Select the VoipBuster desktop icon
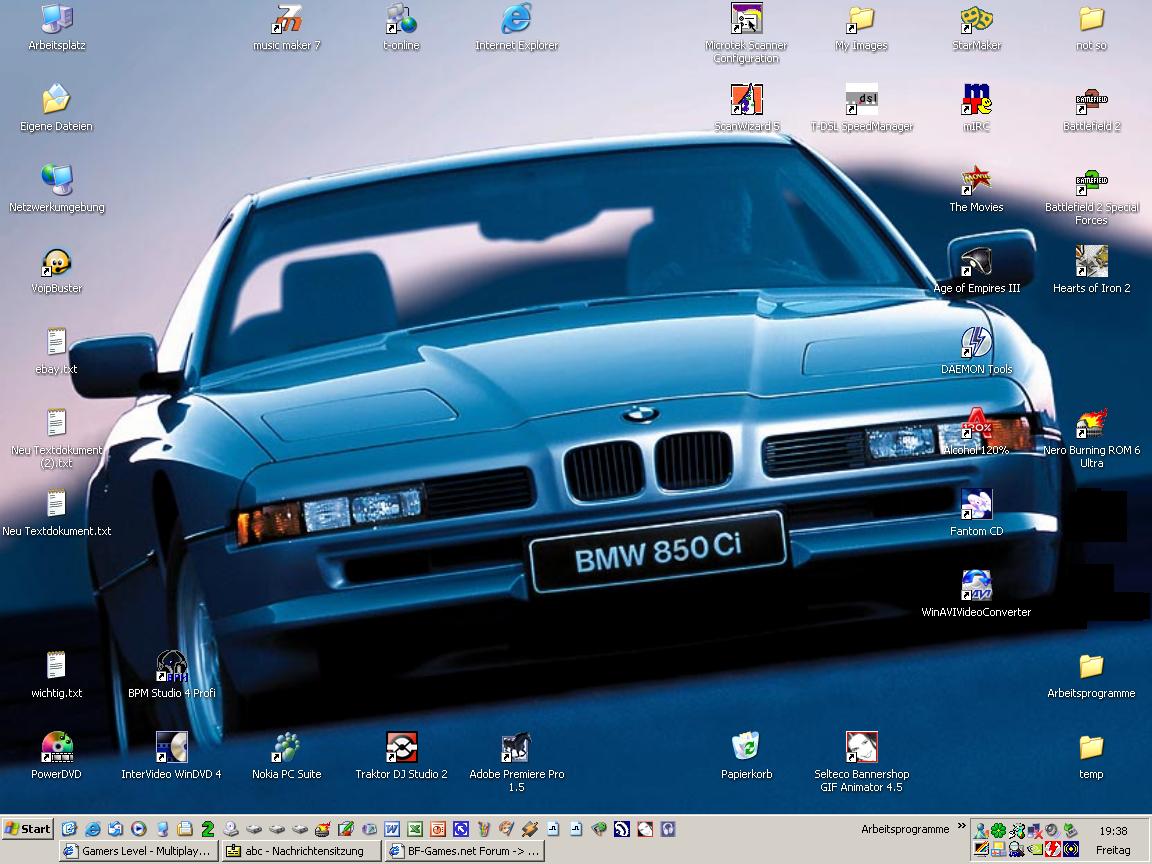 (56, 264)
